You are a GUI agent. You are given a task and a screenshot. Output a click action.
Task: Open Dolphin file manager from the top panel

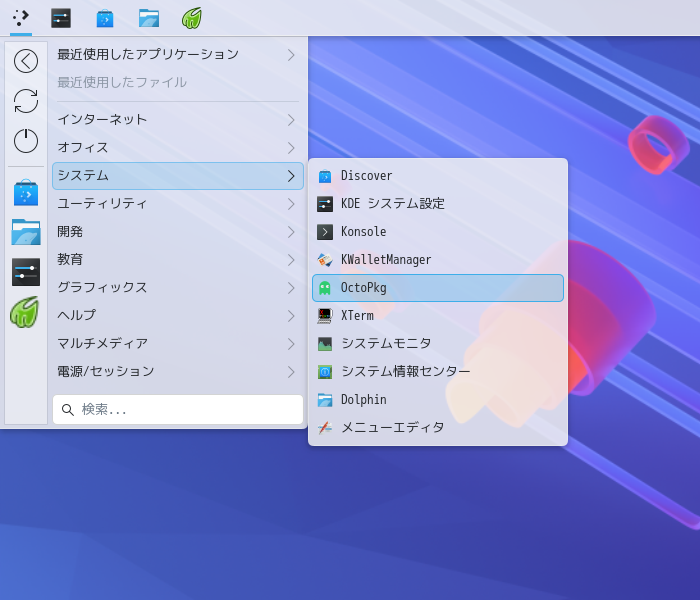[149, 18]
